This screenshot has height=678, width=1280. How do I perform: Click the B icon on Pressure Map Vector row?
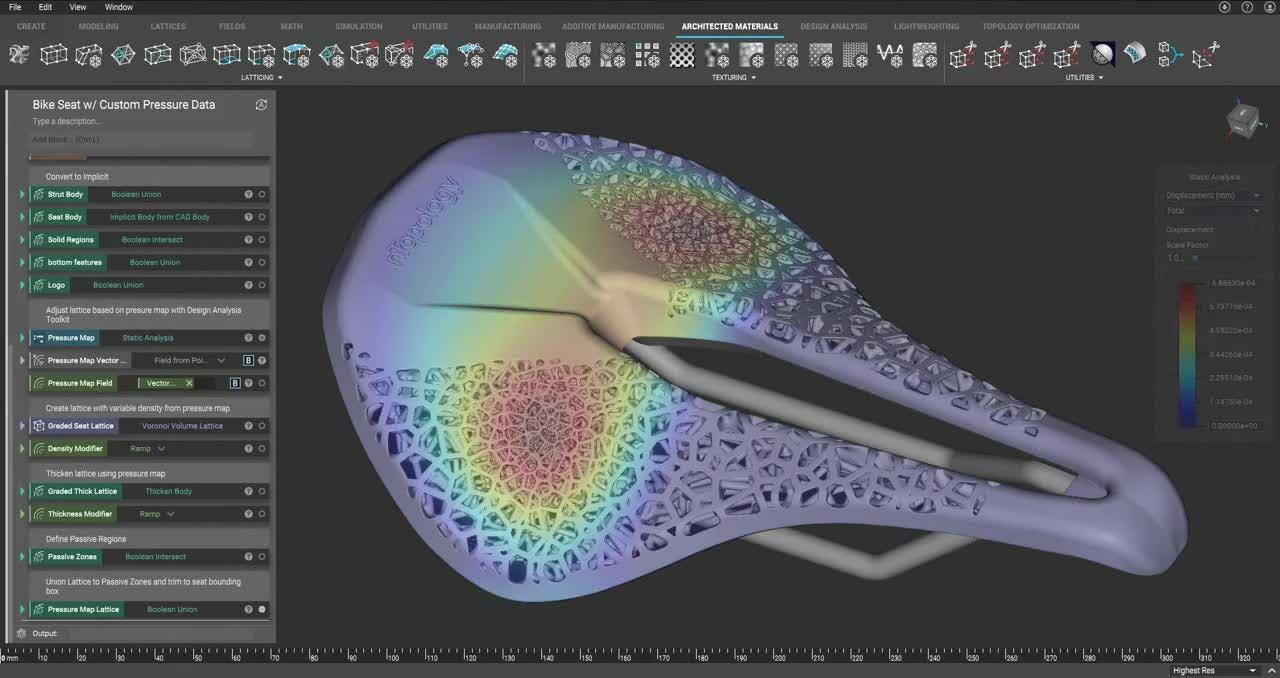click(x=249, y=360)
